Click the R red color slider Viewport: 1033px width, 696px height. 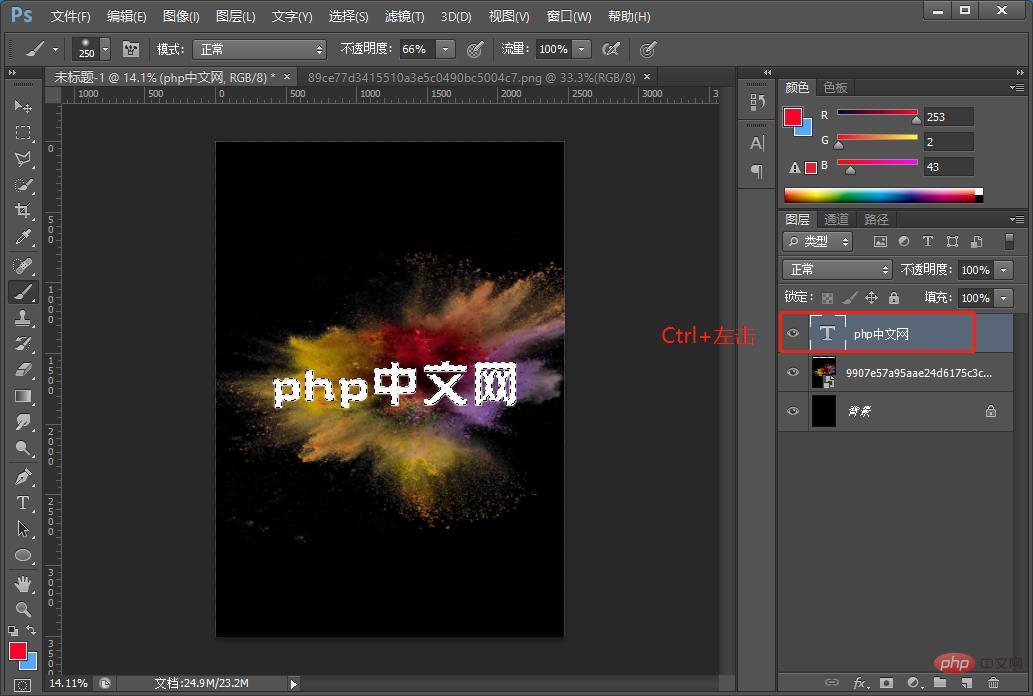877,113
